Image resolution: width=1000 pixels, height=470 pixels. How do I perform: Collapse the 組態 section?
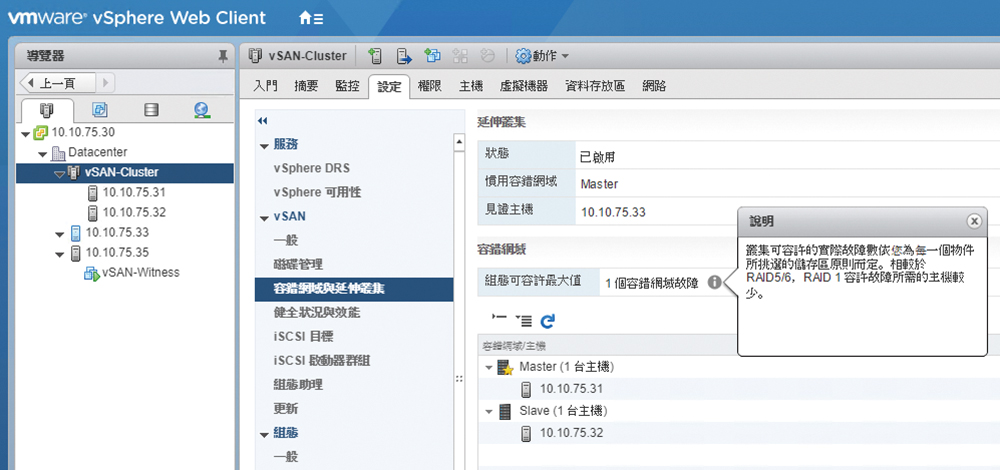[x=264, y=434]
